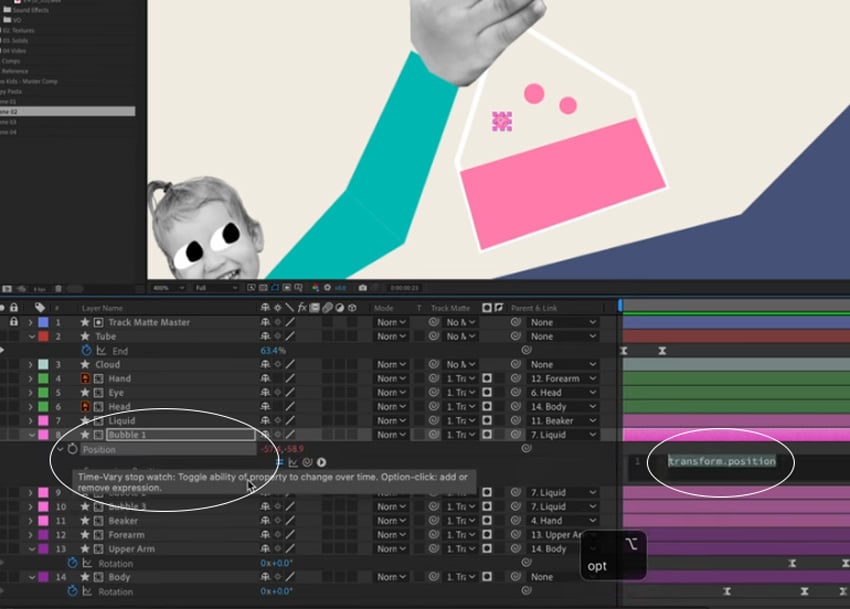Click the End property stopwatch under Tube

(86, 350)
